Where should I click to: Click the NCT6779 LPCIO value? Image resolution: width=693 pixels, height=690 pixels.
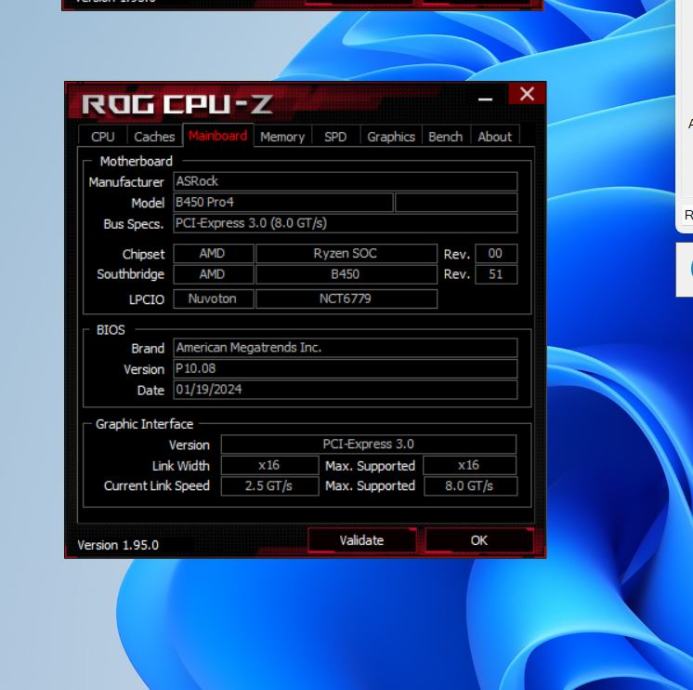pyautogui.click(x=346, y=299)
